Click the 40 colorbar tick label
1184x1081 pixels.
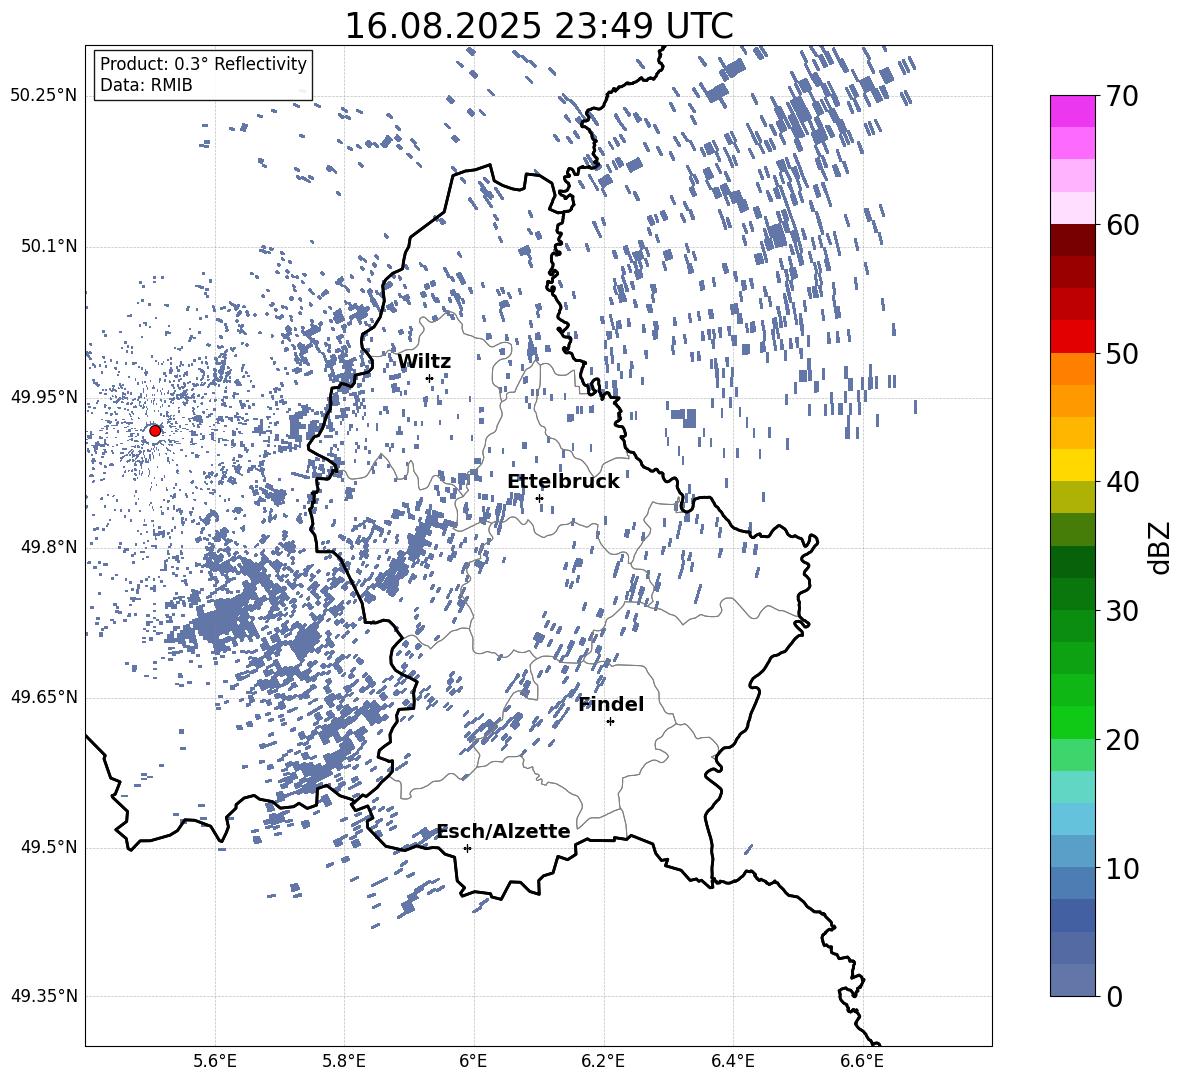pos(1122,482)
